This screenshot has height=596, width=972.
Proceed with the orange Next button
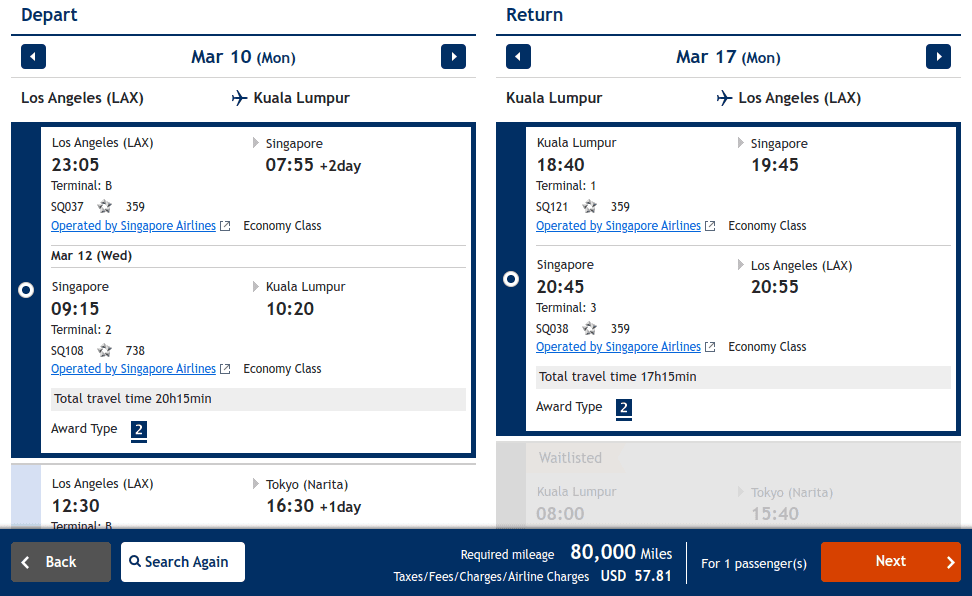(890, 562)
